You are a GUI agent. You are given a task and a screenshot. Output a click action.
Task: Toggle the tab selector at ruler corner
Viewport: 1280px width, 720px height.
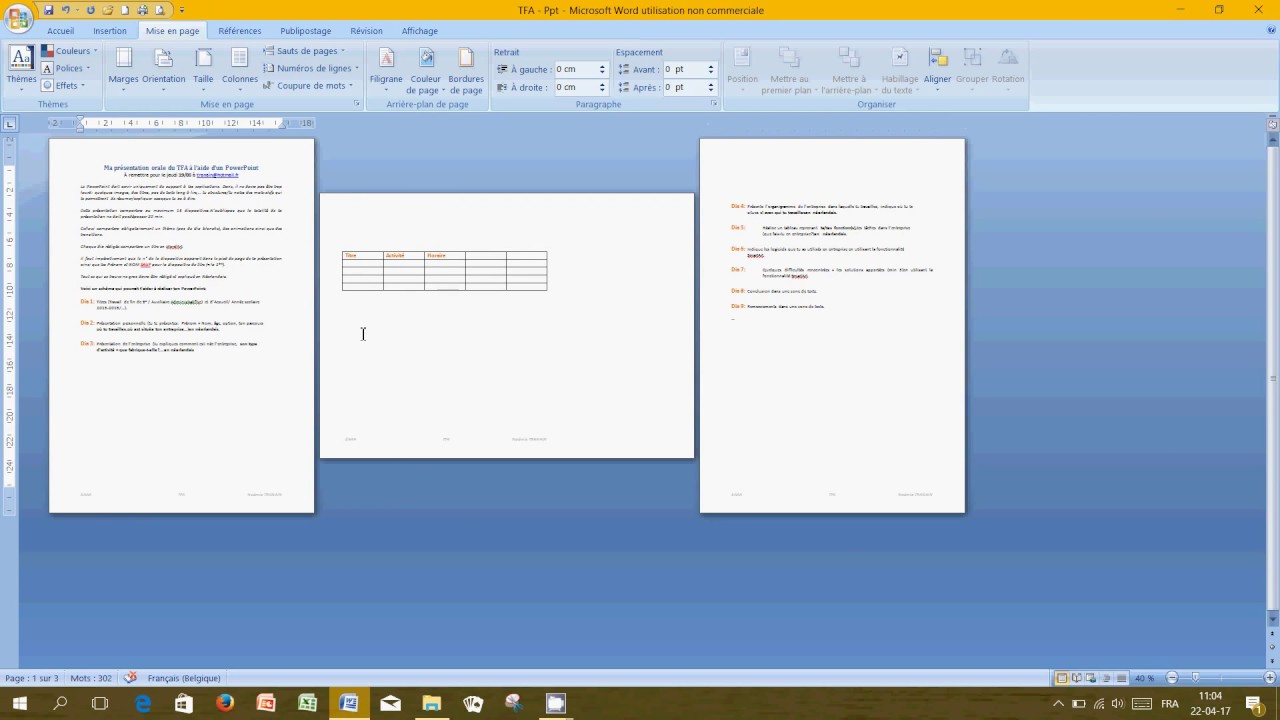tap(10, 124)
